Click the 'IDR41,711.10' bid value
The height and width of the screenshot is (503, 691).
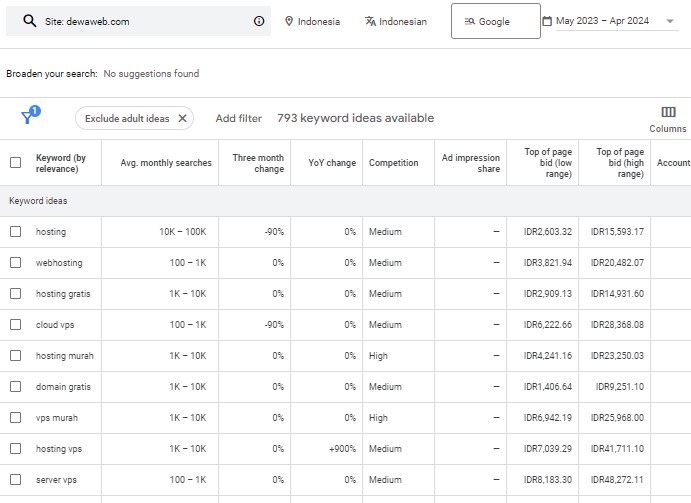click(617, 449)
